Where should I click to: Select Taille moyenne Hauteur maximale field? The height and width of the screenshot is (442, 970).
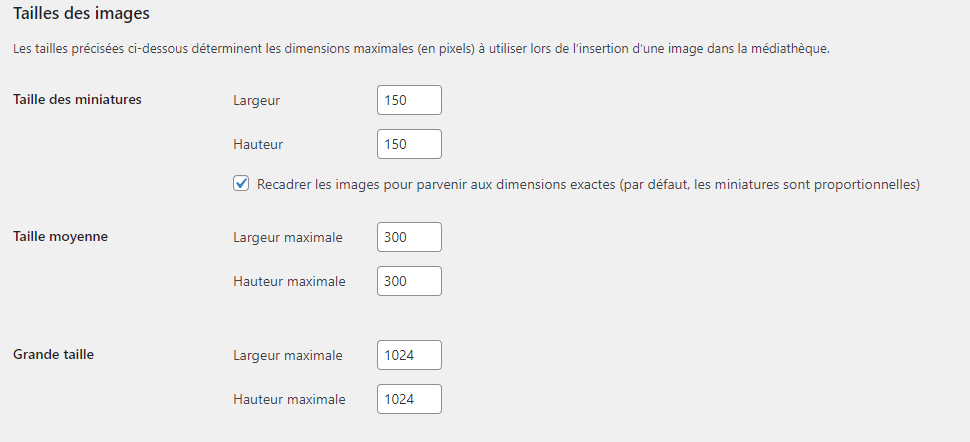pyautogui.click(x=409, y=281)
